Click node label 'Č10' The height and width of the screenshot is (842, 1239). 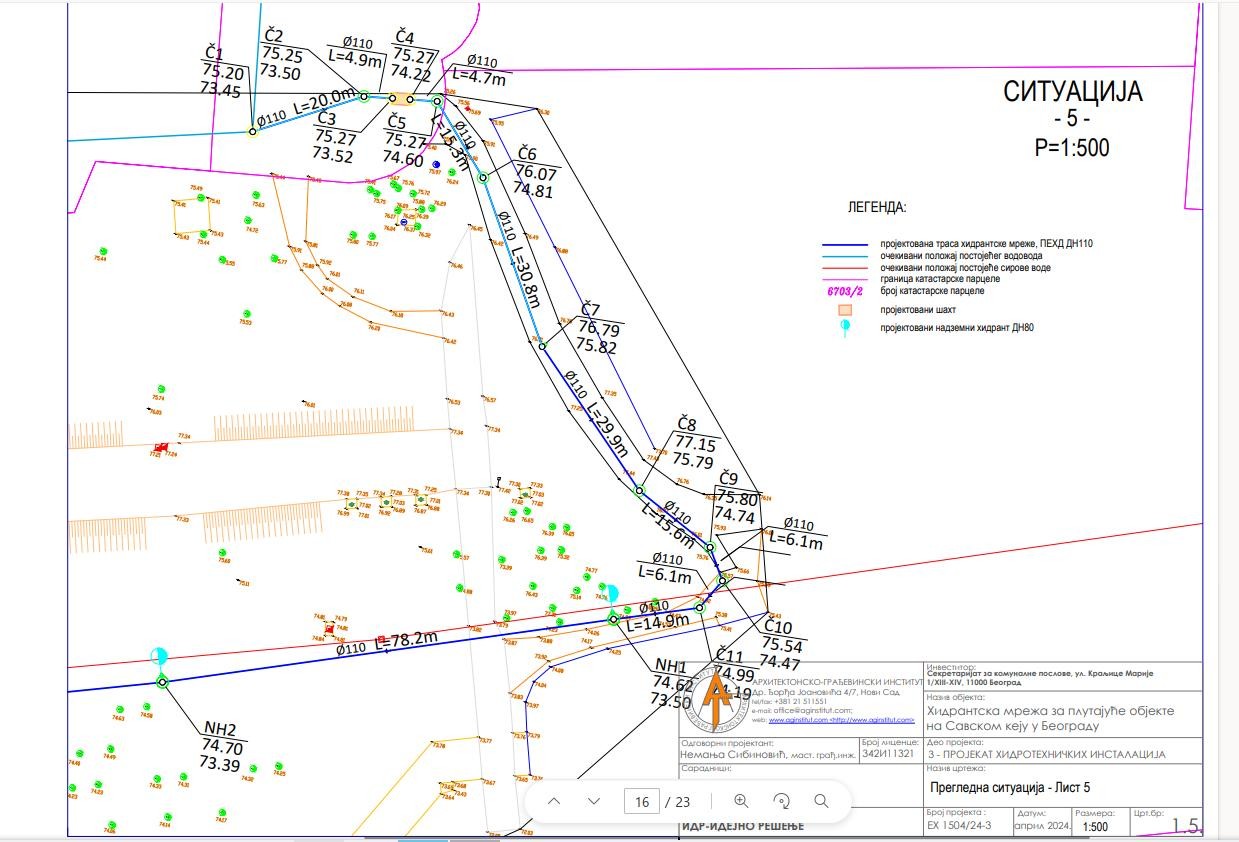coord(777,627)
